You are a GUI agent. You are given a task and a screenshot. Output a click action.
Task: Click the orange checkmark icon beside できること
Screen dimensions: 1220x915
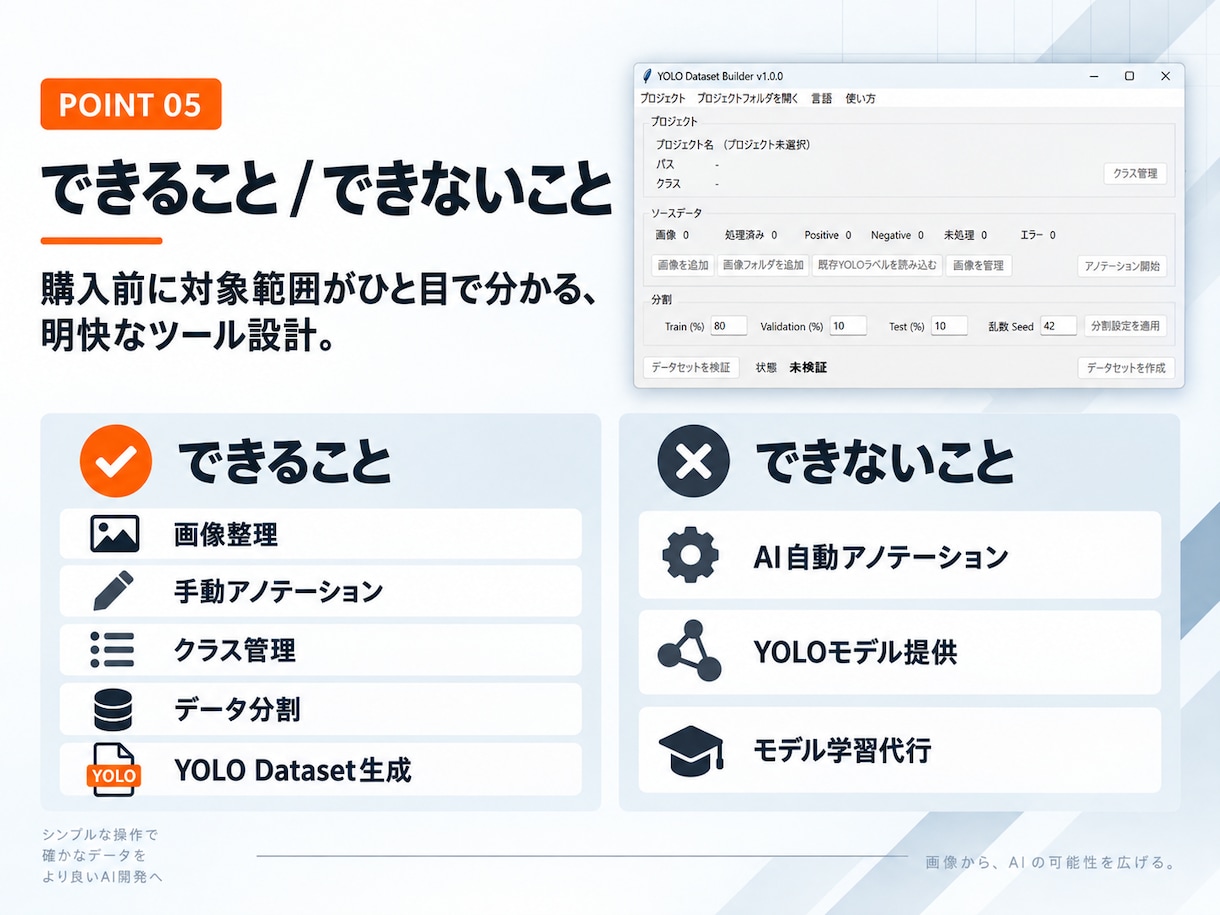[x=116, y=461]
